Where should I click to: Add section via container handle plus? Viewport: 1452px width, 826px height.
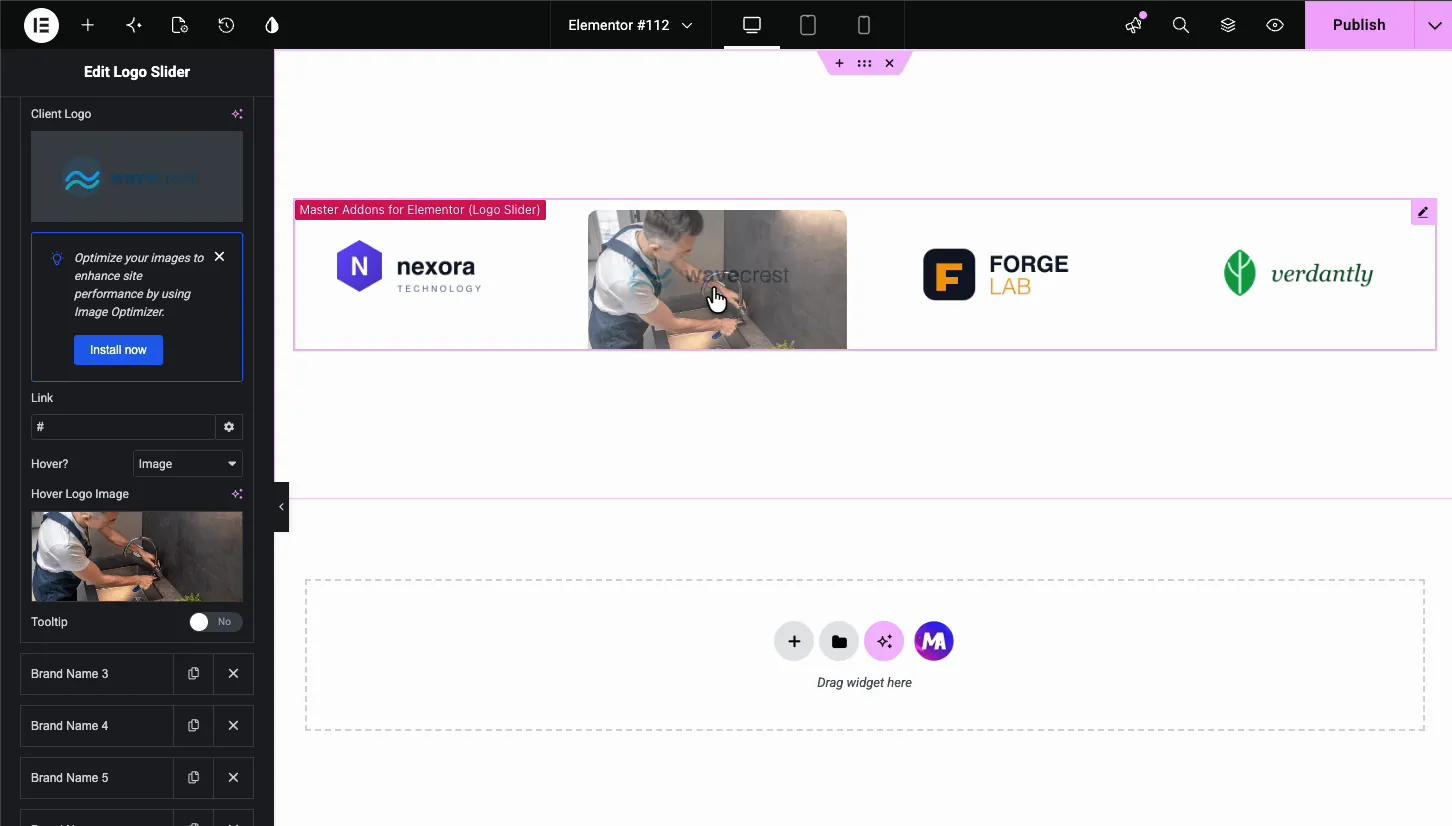click(839, 63)
